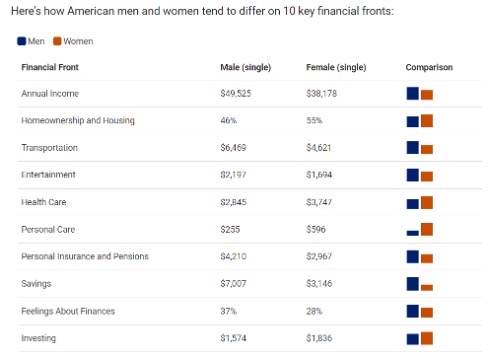Viewport: 490px width, 360px height.
Task: Click the $49,525 annual income value
Action: [236, 94]
